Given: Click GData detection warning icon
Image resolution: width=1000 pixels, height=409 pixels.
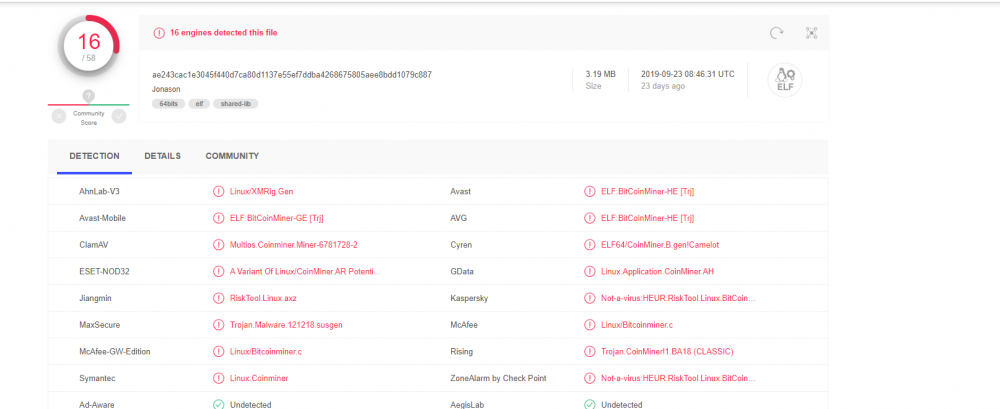Looking at the screenshot, I should click(589, 272).
